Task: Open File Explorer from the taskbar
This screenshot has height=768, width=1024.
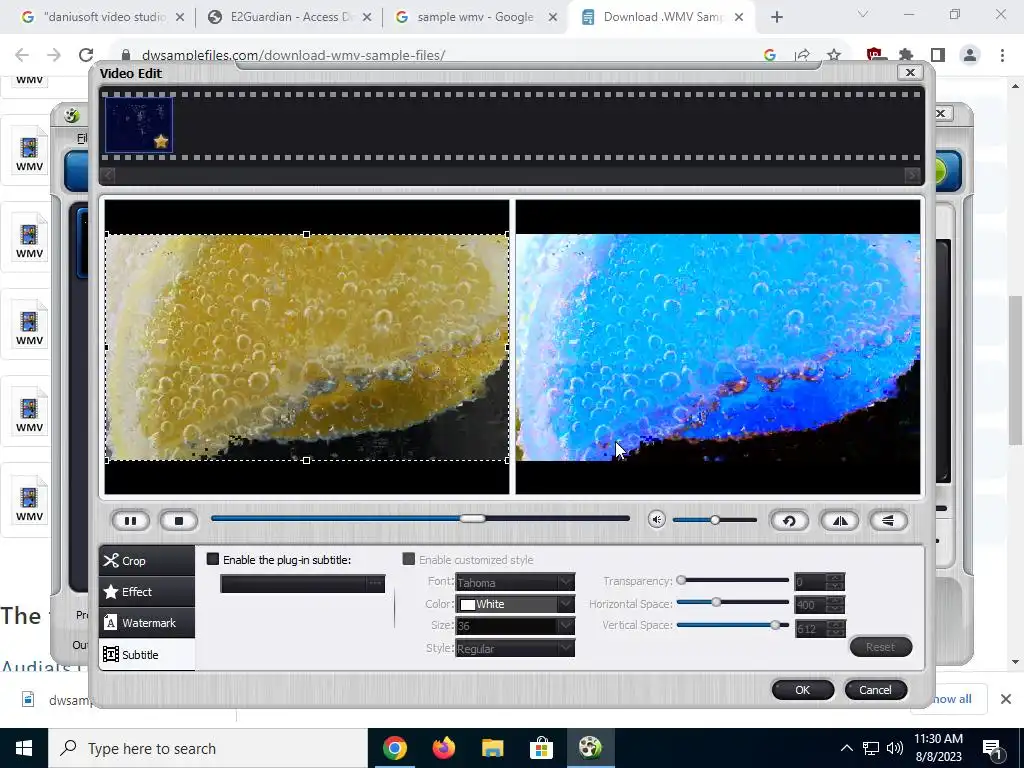Action: point(492,748)
